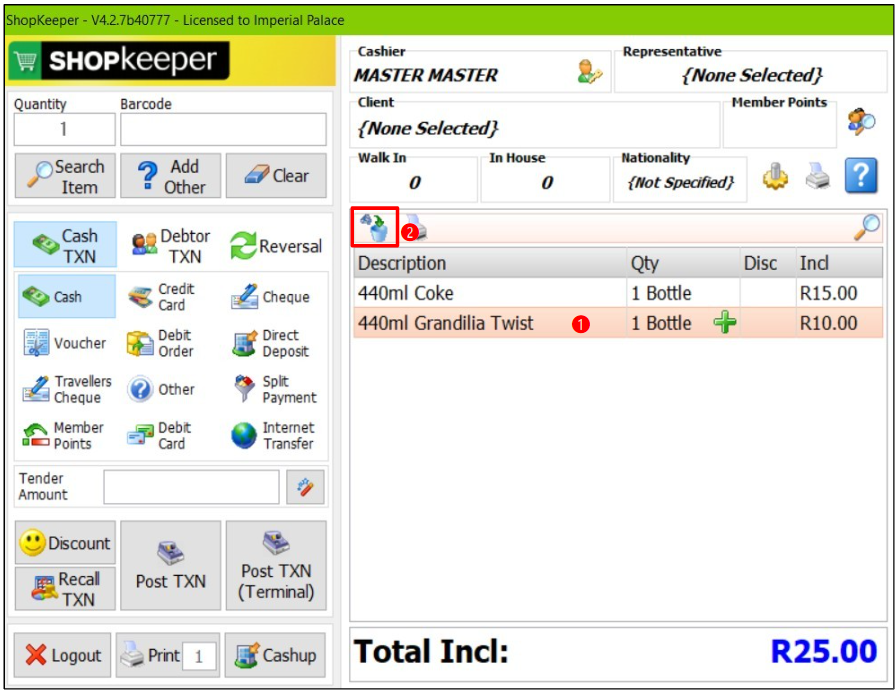Viewport: 896px width, 692px height.
Task: Click the print copies count box
Action: 199,657
